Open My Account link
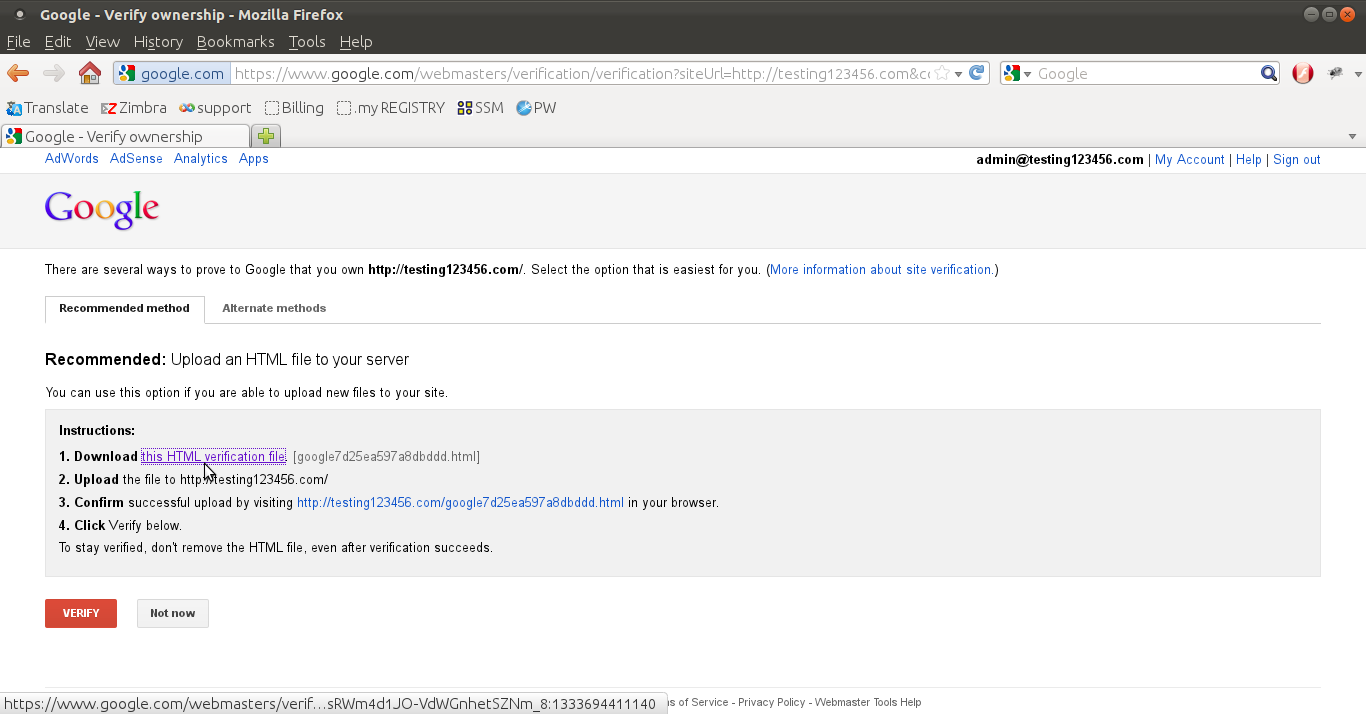The height and width of the screenshot is (714, 1366). (1190, 160)
